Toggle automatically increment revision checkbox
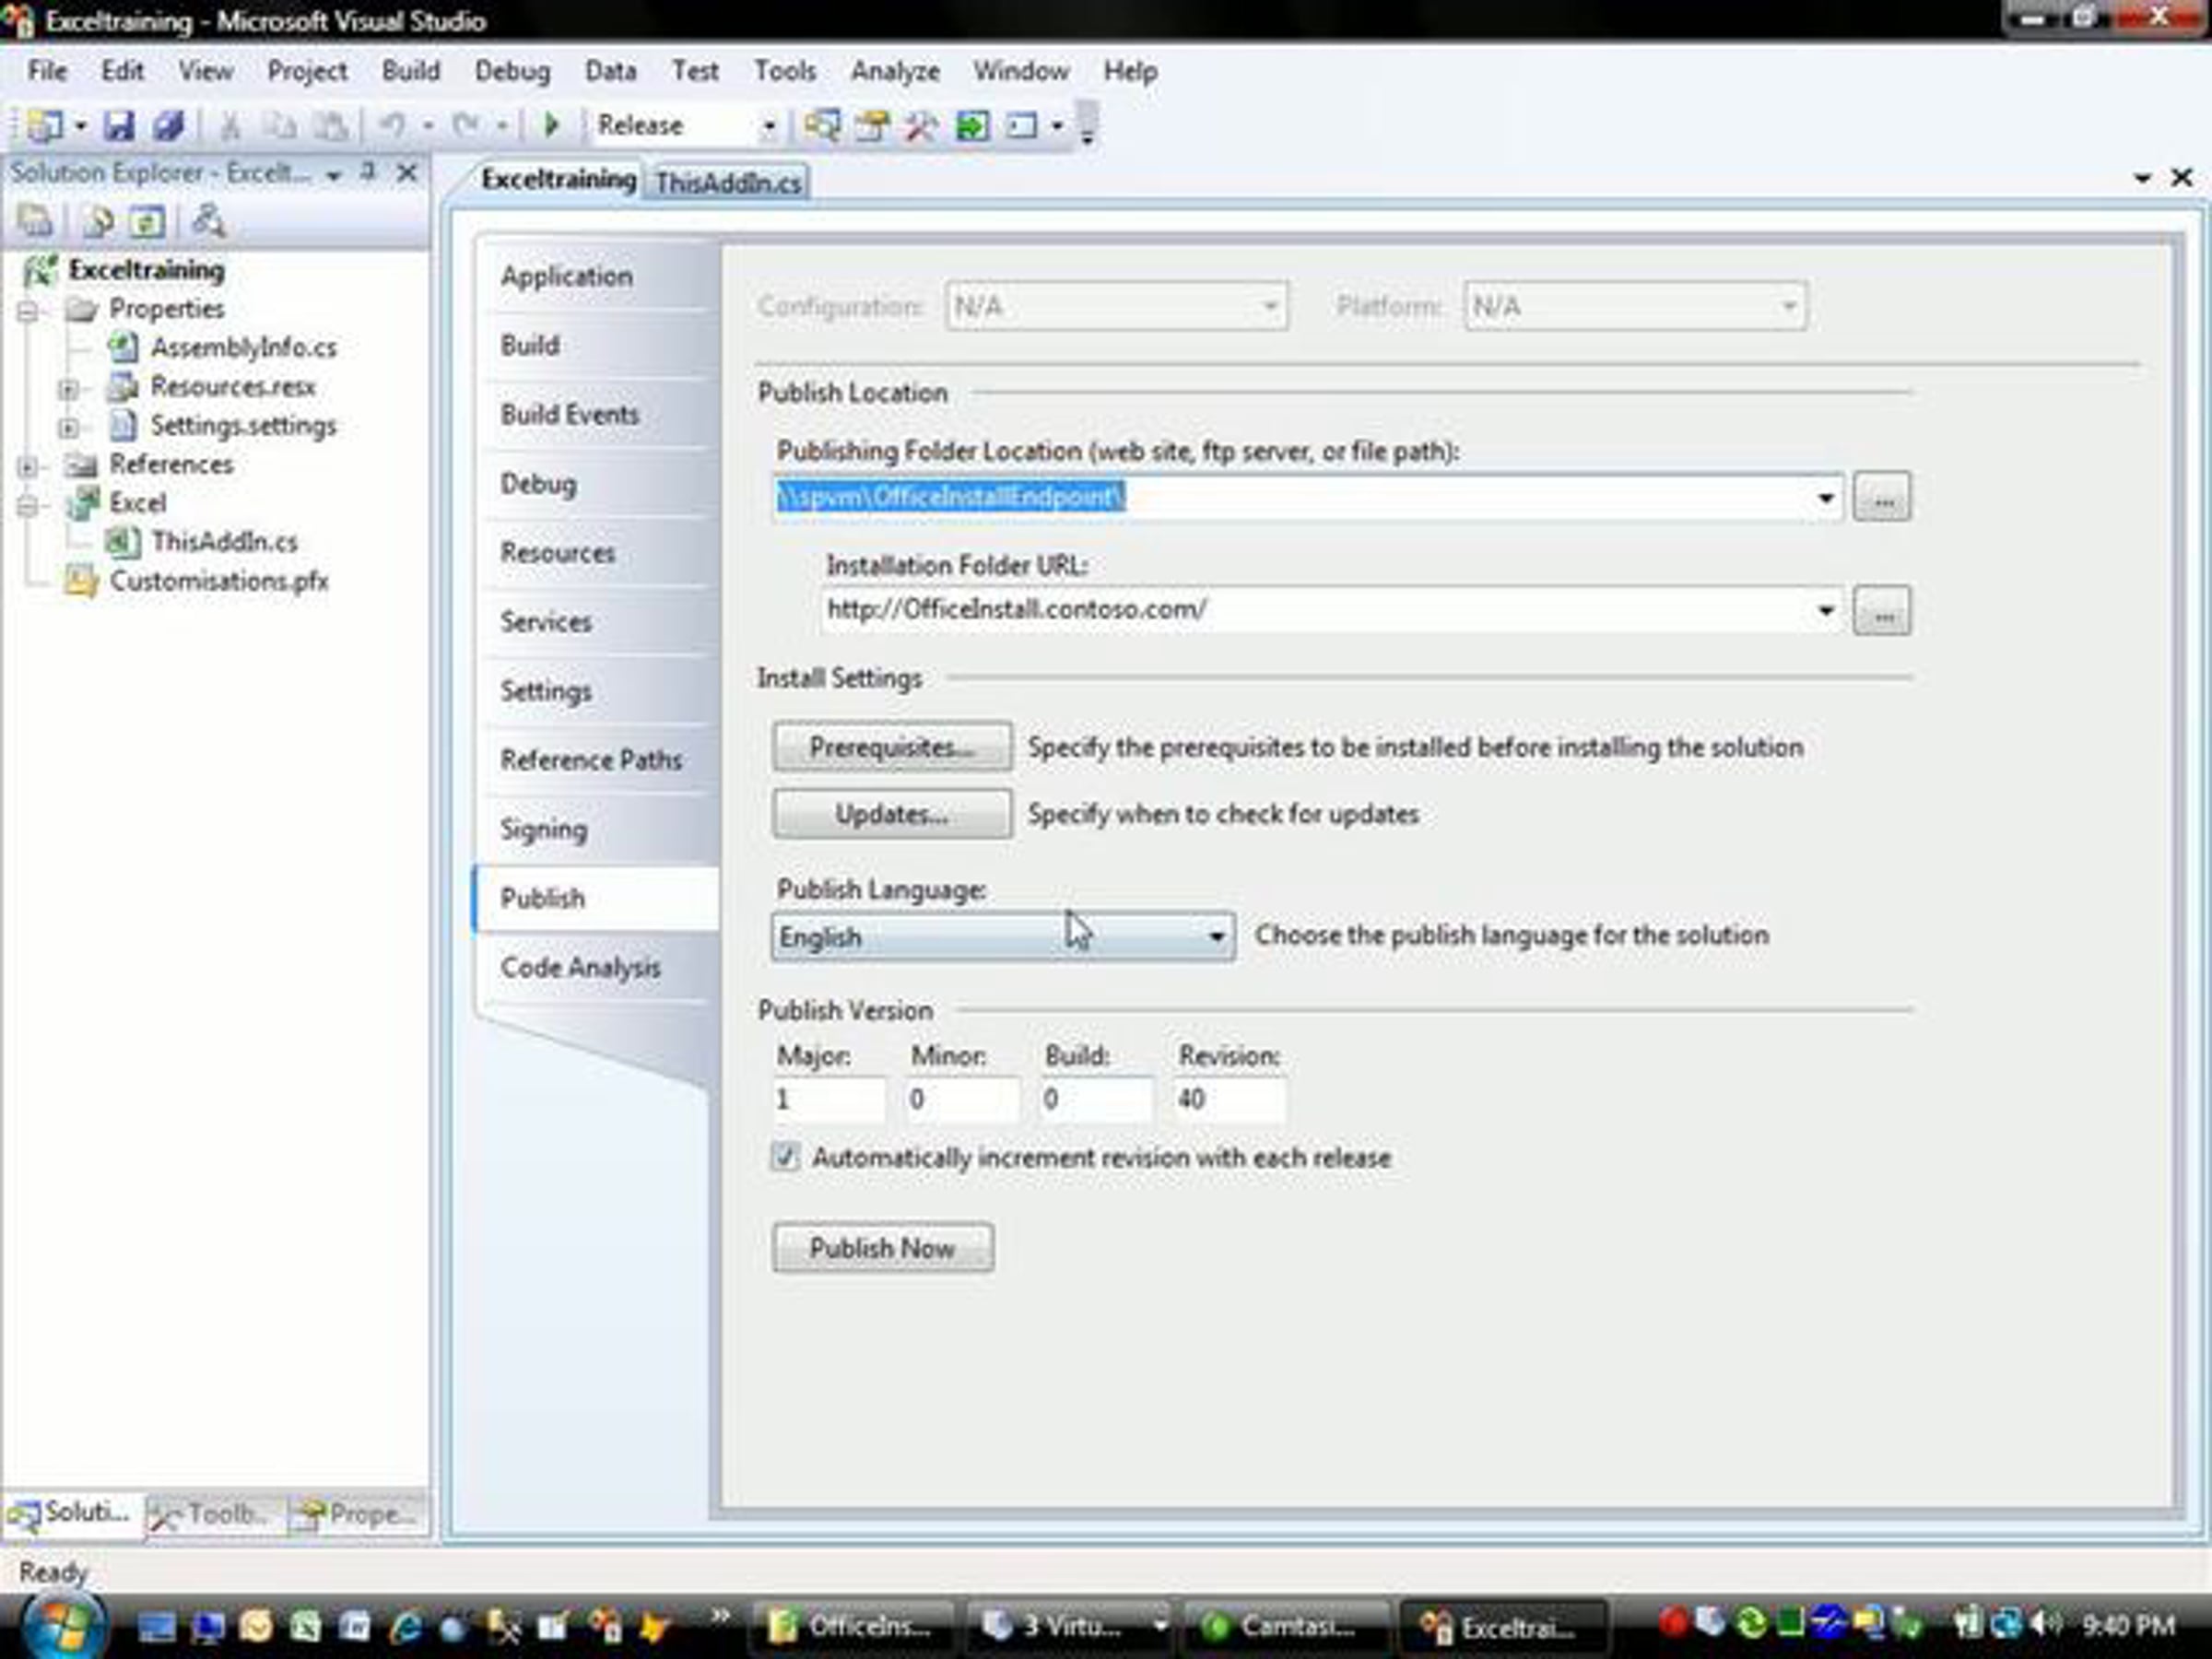The height and width of the screenshot is (1659, 2212). [785, 1157]
